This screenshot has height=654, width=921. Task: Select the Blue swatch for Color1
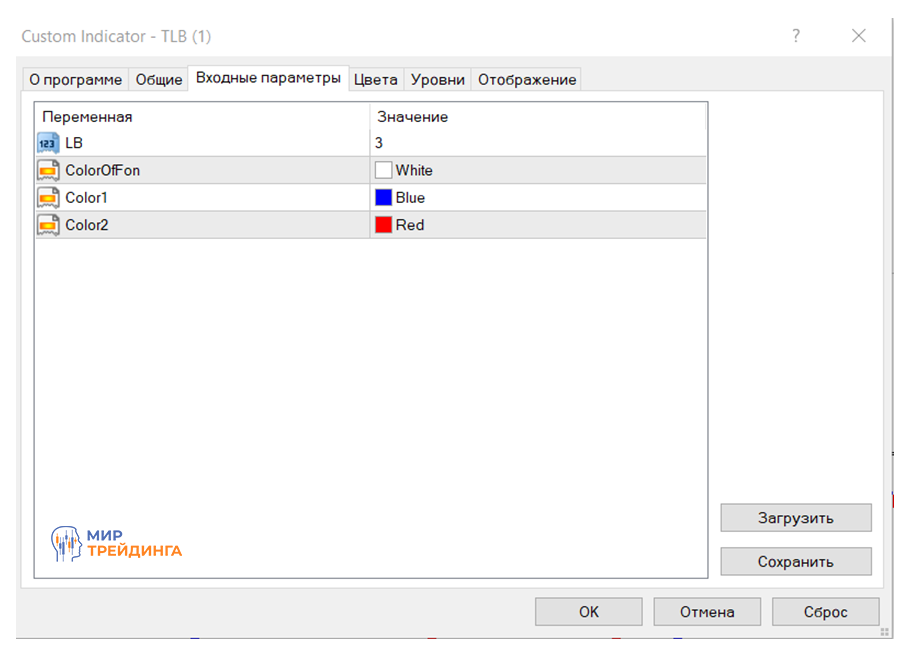(383, 198)
